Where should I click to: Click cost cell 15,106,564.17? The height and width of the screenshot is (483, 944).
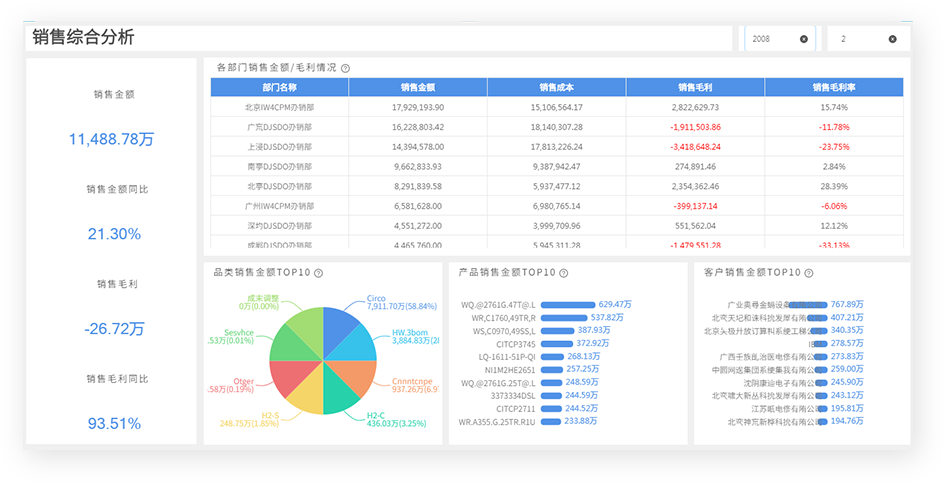pyautogui.click(x=557, y=107)
